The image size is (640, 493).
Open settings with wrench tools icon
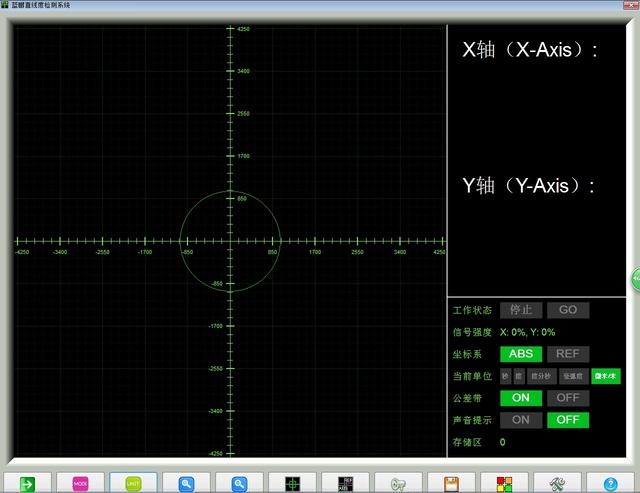(x=558, y=483)
